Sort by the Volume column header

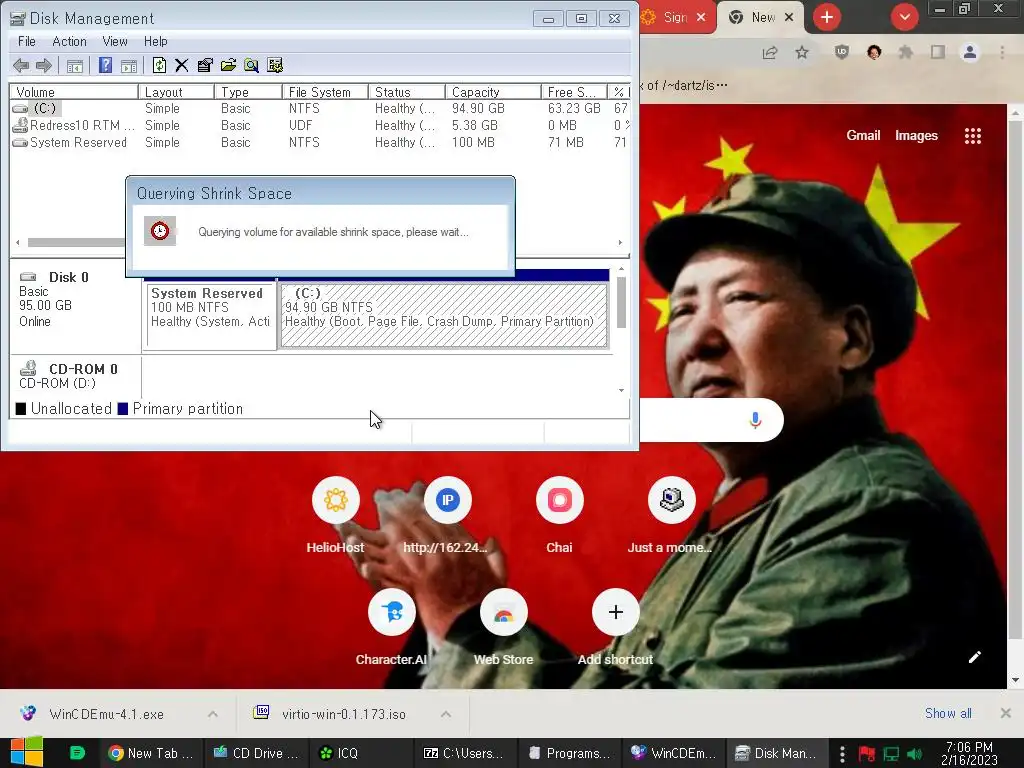tap(74, 92)
